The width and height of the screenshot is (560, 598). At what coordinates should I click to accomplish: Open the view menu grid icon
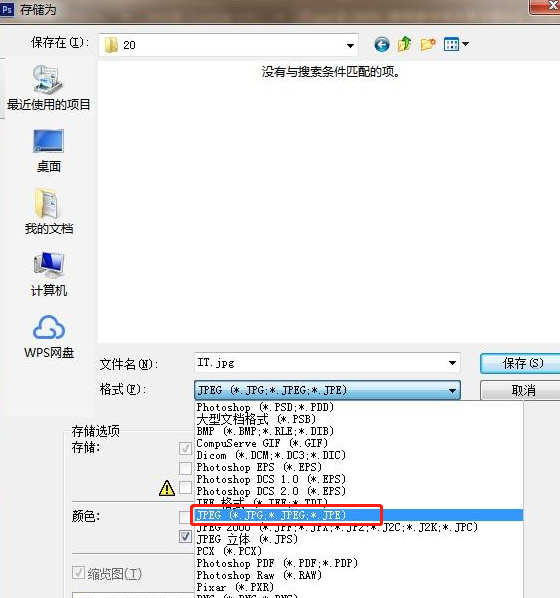point(456,44)
